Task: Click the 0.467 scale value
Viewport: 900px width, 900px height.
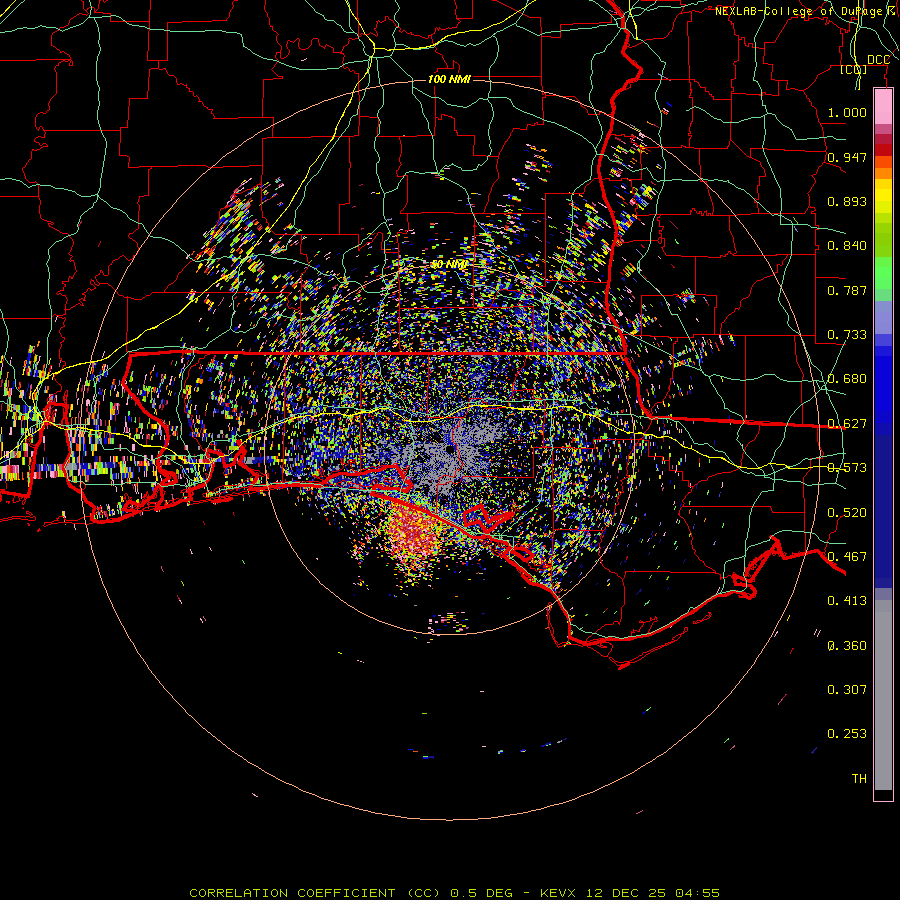Action: (x=847, y=557)
